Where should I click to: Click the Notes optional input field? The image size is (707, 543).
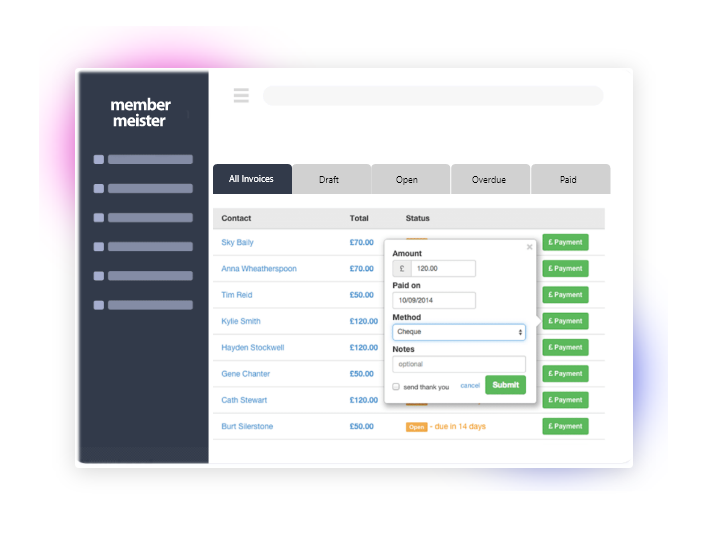(459, 364)
